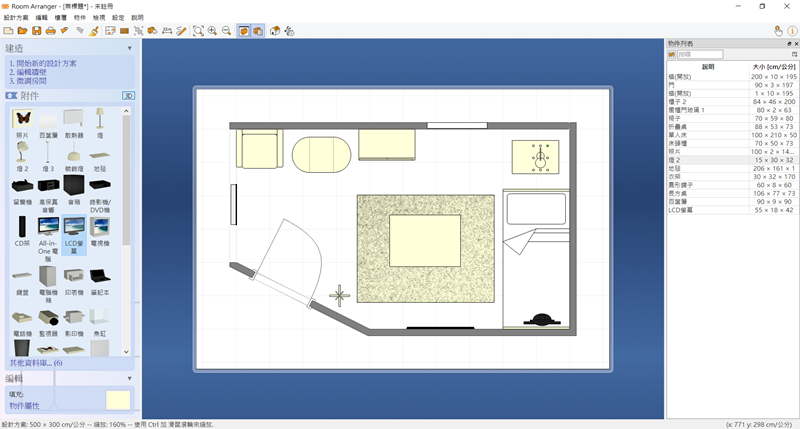Click the object list search field
The width and height of the screenshot is (800, 429).
[x=700, y=54]
